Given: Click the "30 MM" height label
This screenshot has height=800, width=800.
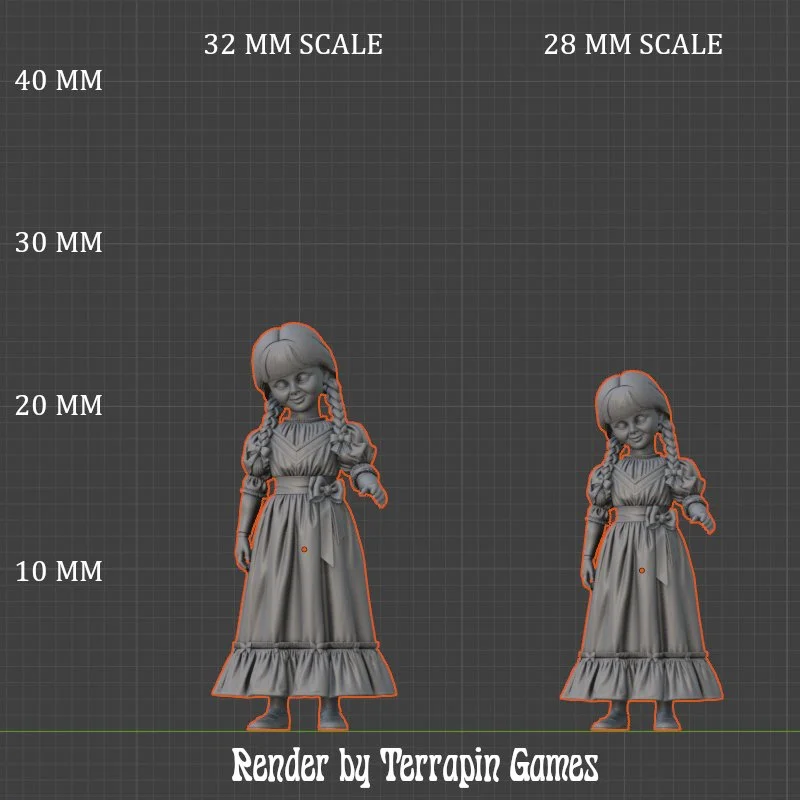Looking at the screenshot, I should click(59, 242).
